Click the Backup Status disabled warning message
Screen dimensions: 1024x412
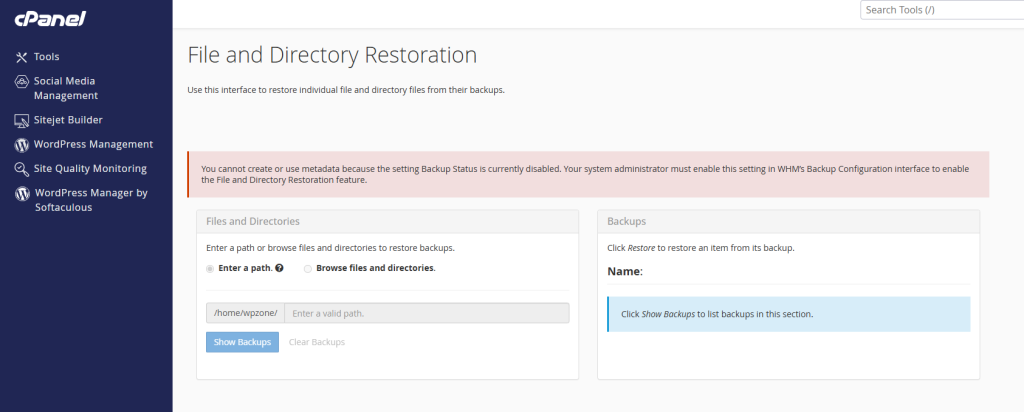tap(588, 174)
